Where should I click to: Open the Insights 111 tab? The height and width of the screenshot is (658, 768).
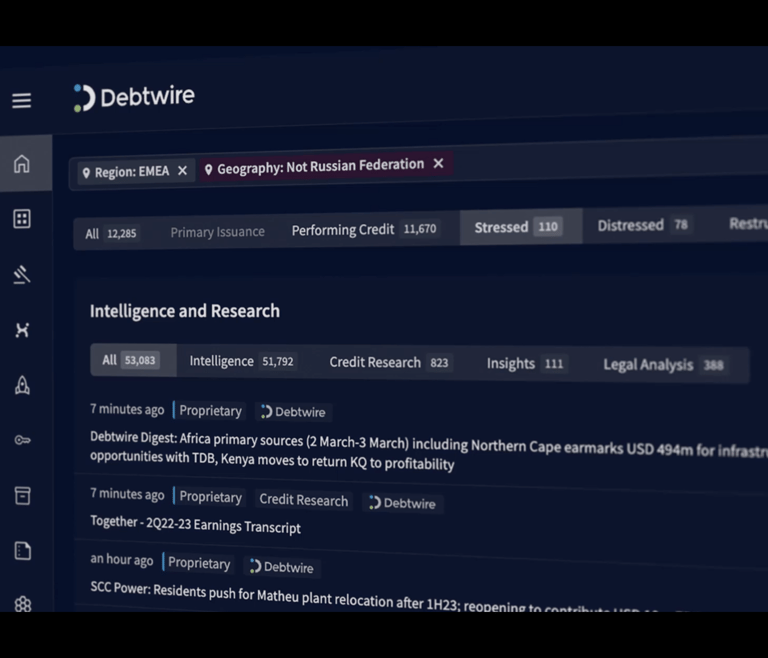526,364
